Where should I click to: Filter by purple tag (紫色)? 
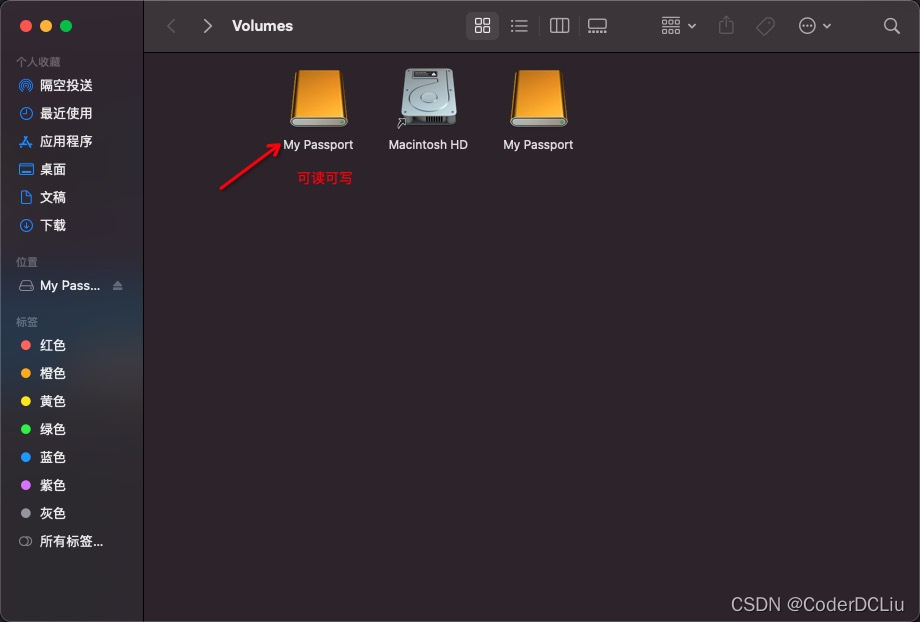[43, 485]
